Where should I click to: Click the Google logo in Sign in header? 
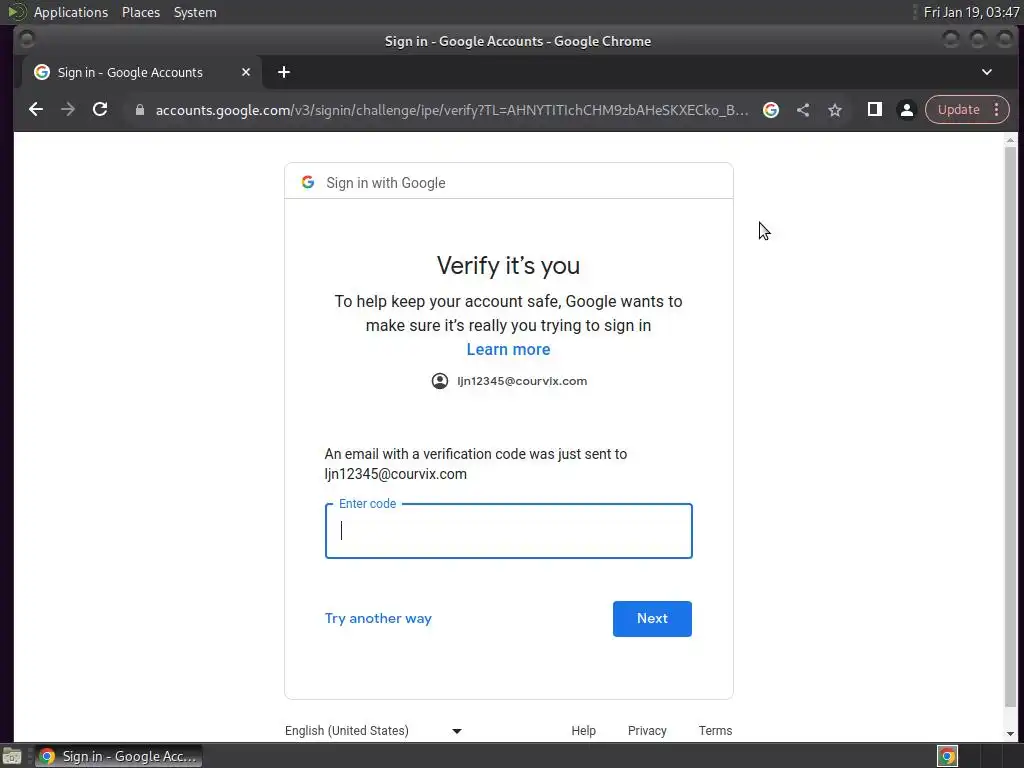pyautogui.click(x=308, y=182)
